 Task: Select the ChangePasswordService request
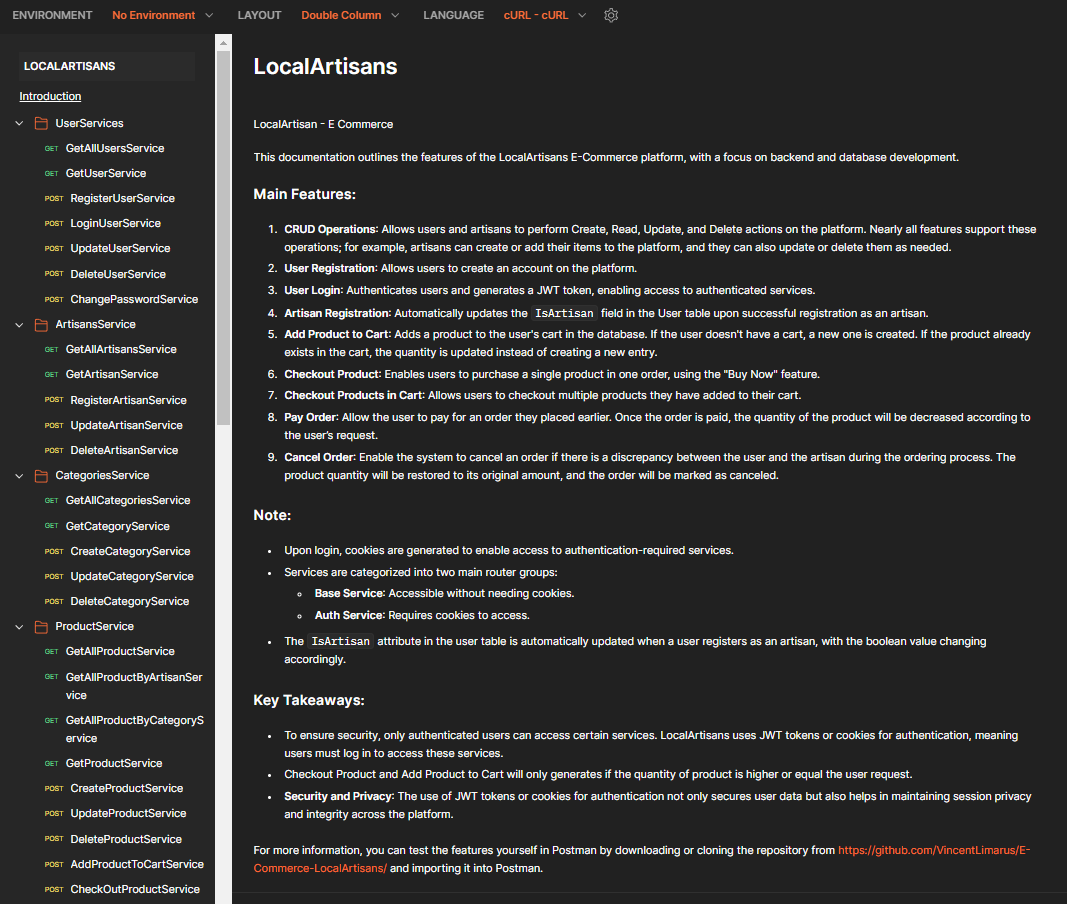point(134,300)
